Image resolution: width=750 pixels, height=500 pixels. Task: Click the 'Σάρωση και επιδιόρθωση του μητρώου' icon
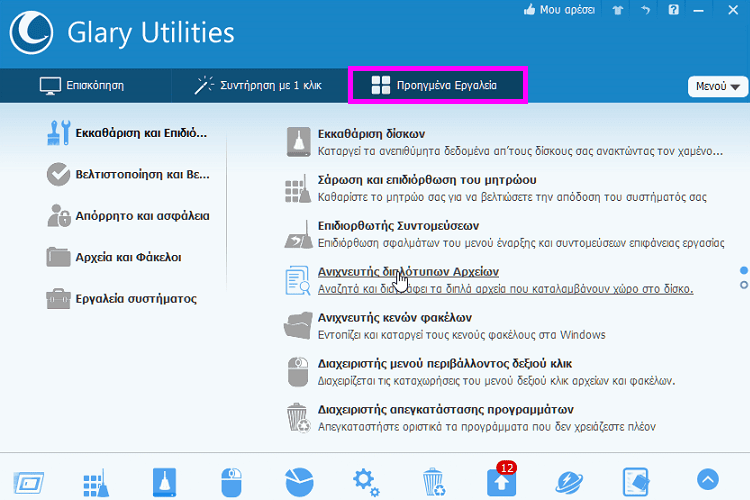(x=298, y=189)
